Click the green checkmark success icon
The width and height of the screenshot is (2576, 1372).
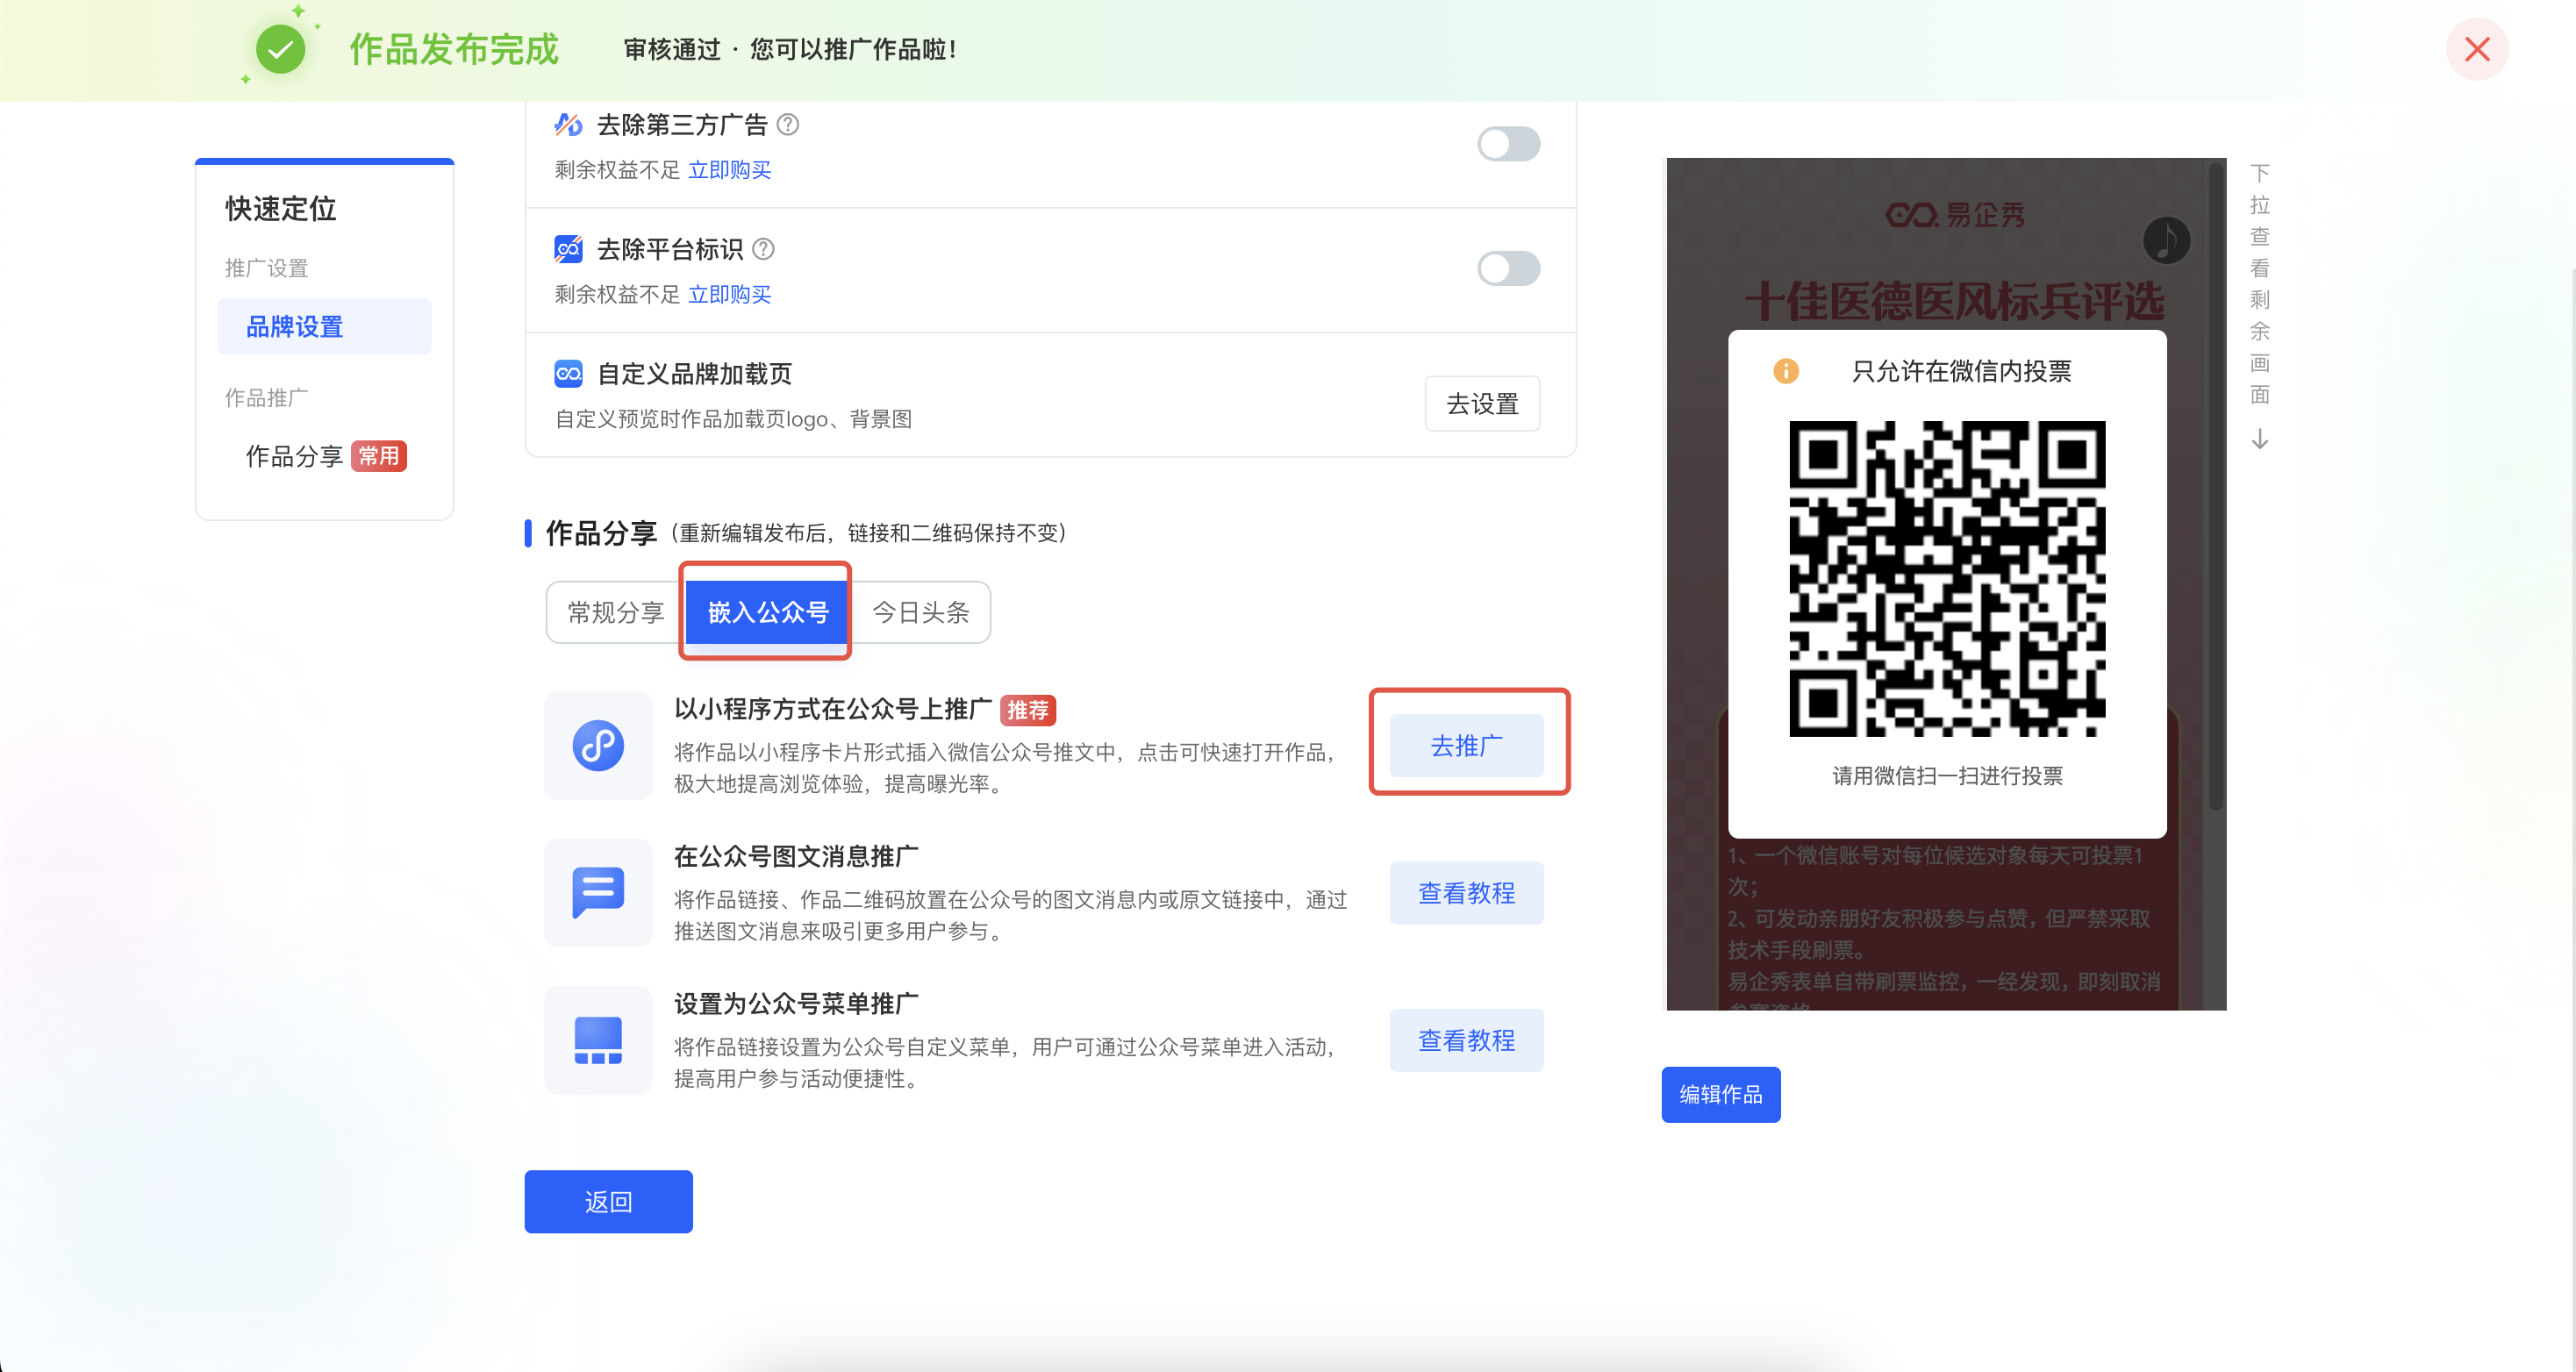click(x=280, y=49)
